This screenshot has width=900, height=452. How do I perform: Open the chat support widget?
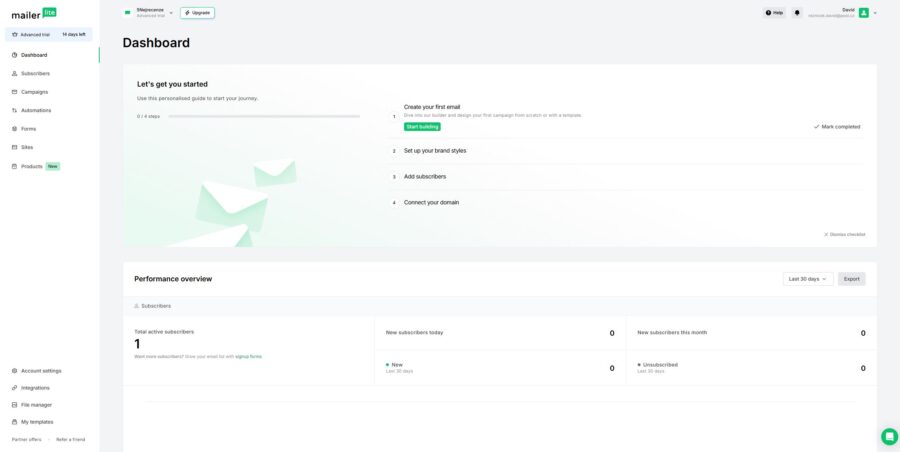point(890,436)
